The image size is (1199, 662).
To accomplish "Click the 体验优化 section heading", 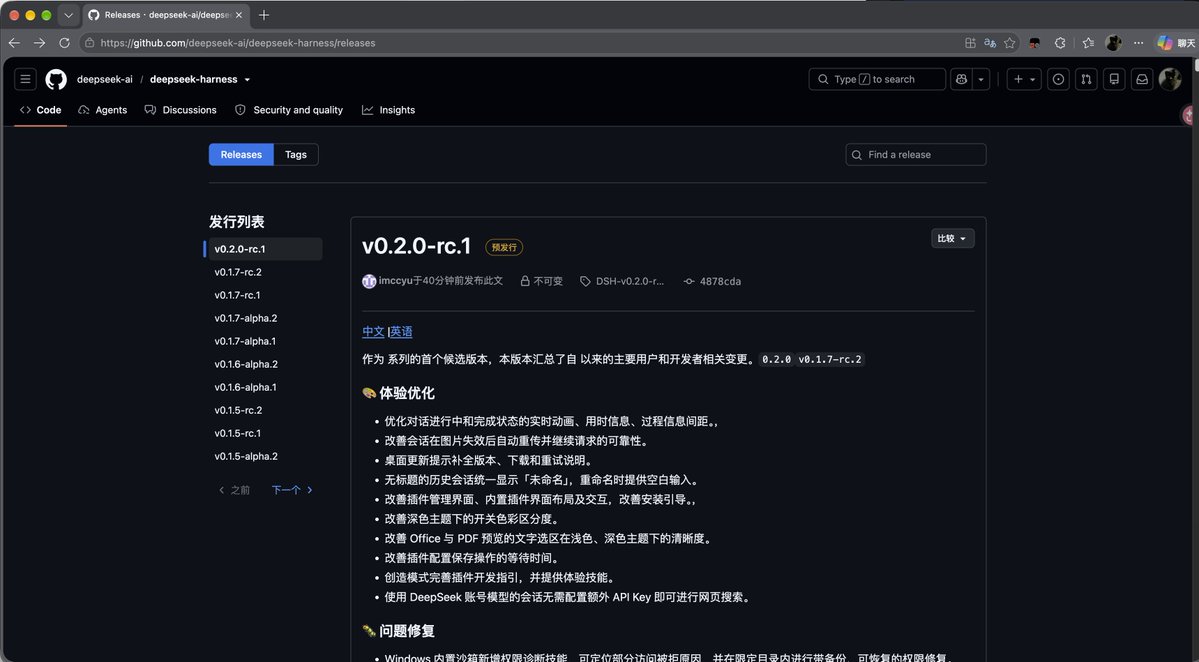I will [x=407, y=393].
